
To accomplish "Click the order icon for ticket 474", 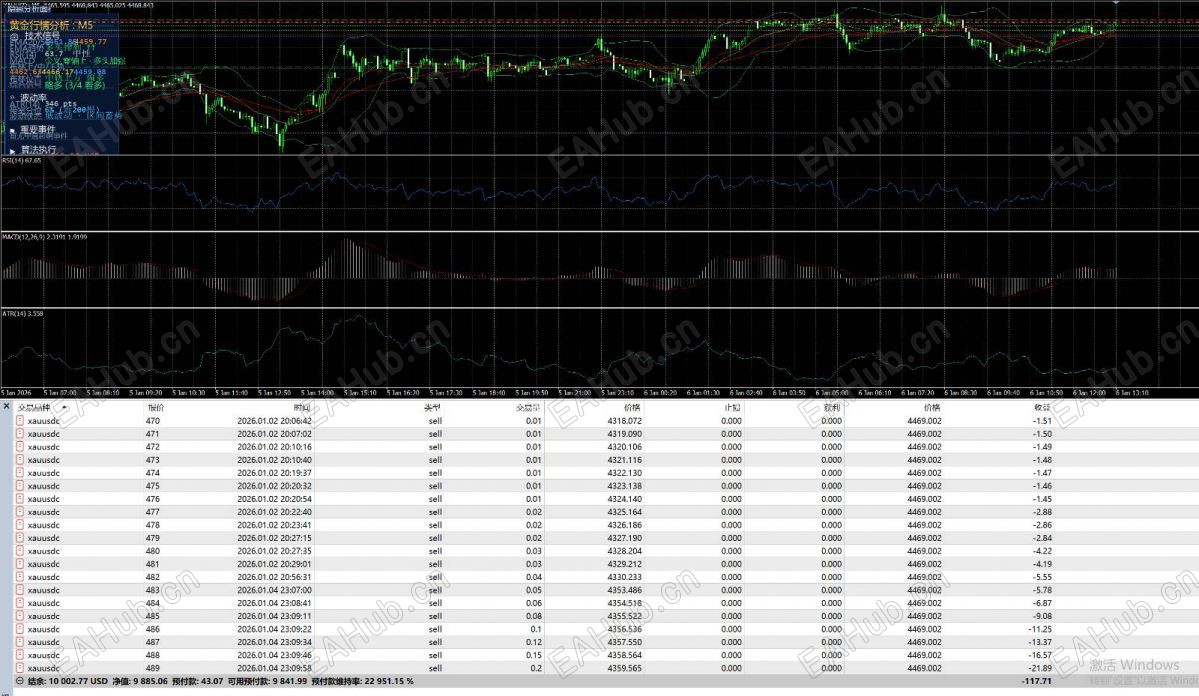I will (x=20, y=473).
